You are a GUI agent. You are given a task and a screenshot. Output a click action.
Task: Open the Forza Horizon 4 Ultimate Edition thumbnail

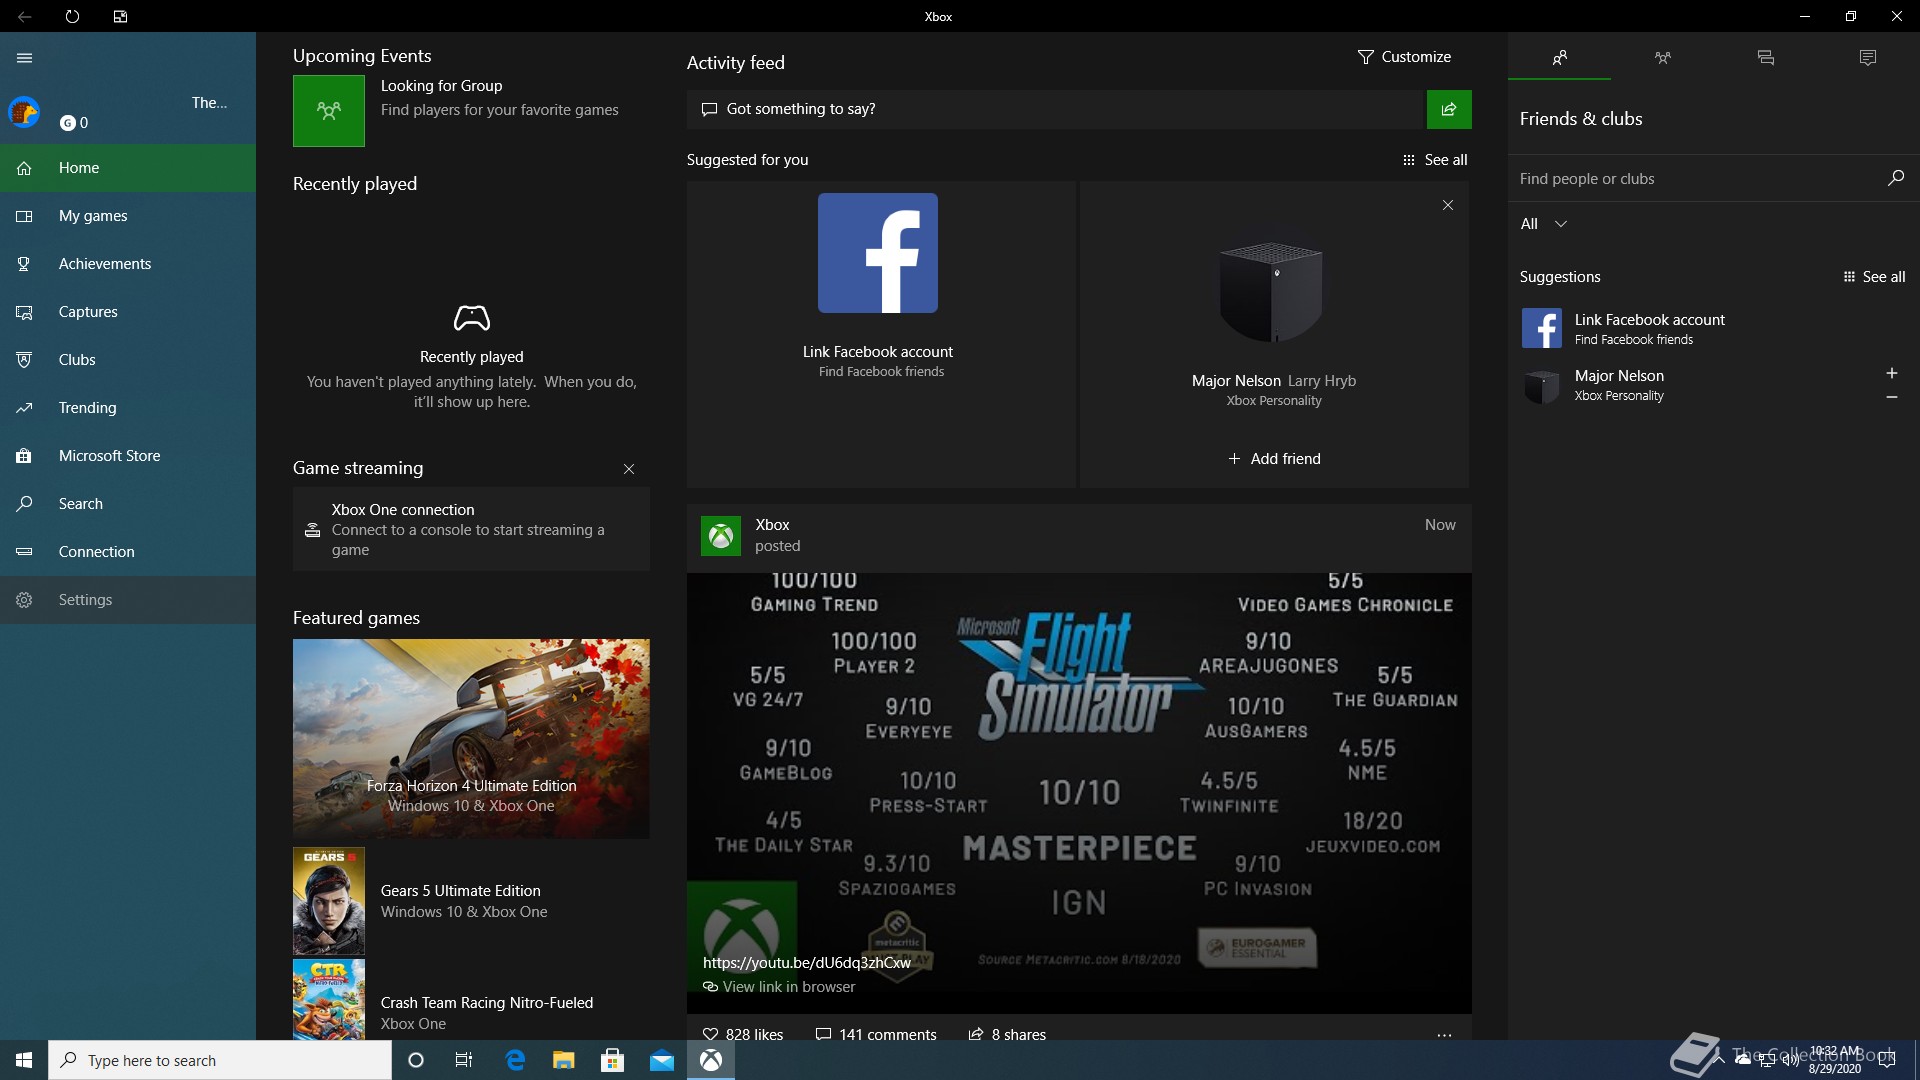[471, 739]
